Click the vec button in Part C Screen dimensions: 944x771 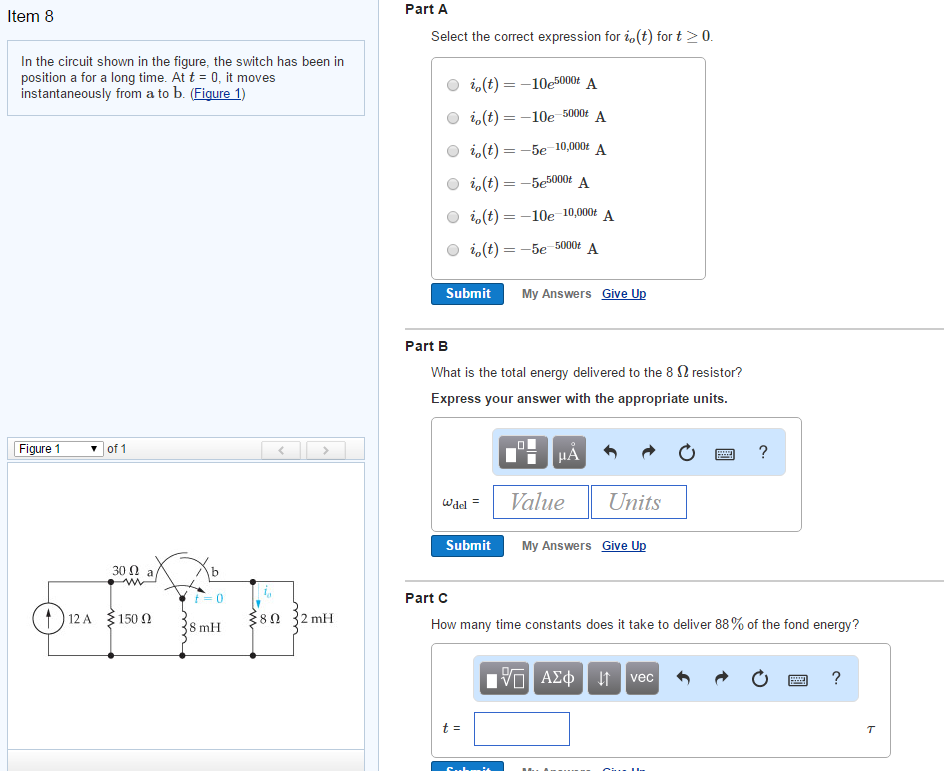click(x=642, y=678)
